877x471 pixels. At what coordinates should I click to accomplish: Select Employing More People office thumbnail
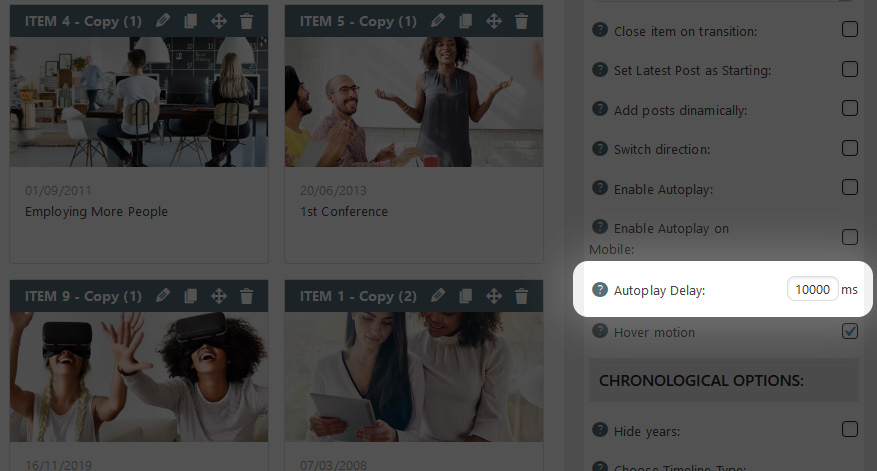(x=139, y=102)
